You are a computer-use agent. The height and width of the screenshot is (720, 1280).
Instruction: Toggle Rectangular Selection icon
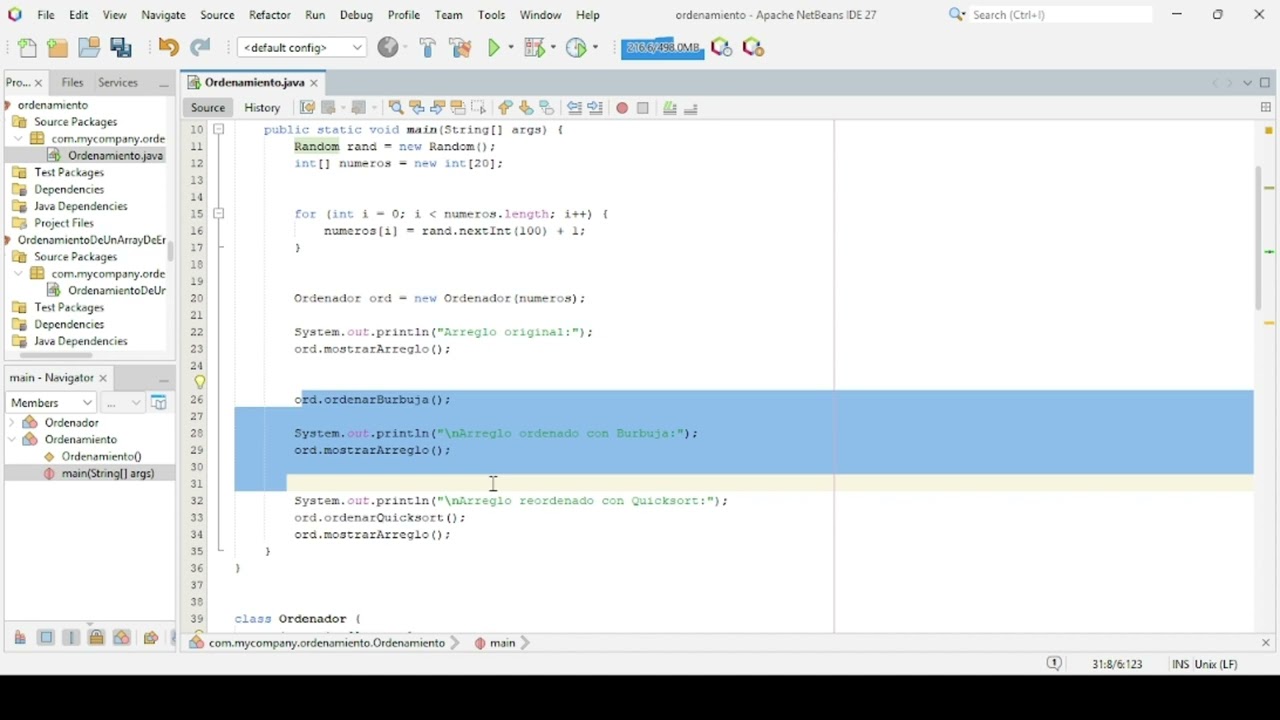[x=478, y=108]
